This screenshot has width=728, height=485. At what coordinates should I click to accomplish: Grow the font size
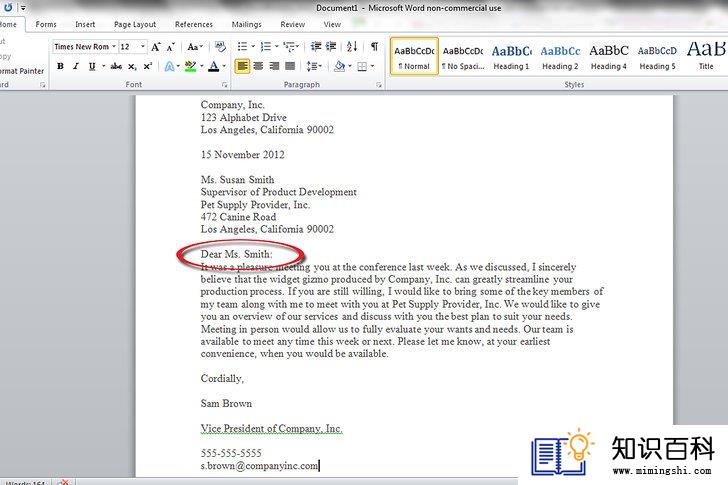click(156, 47)
